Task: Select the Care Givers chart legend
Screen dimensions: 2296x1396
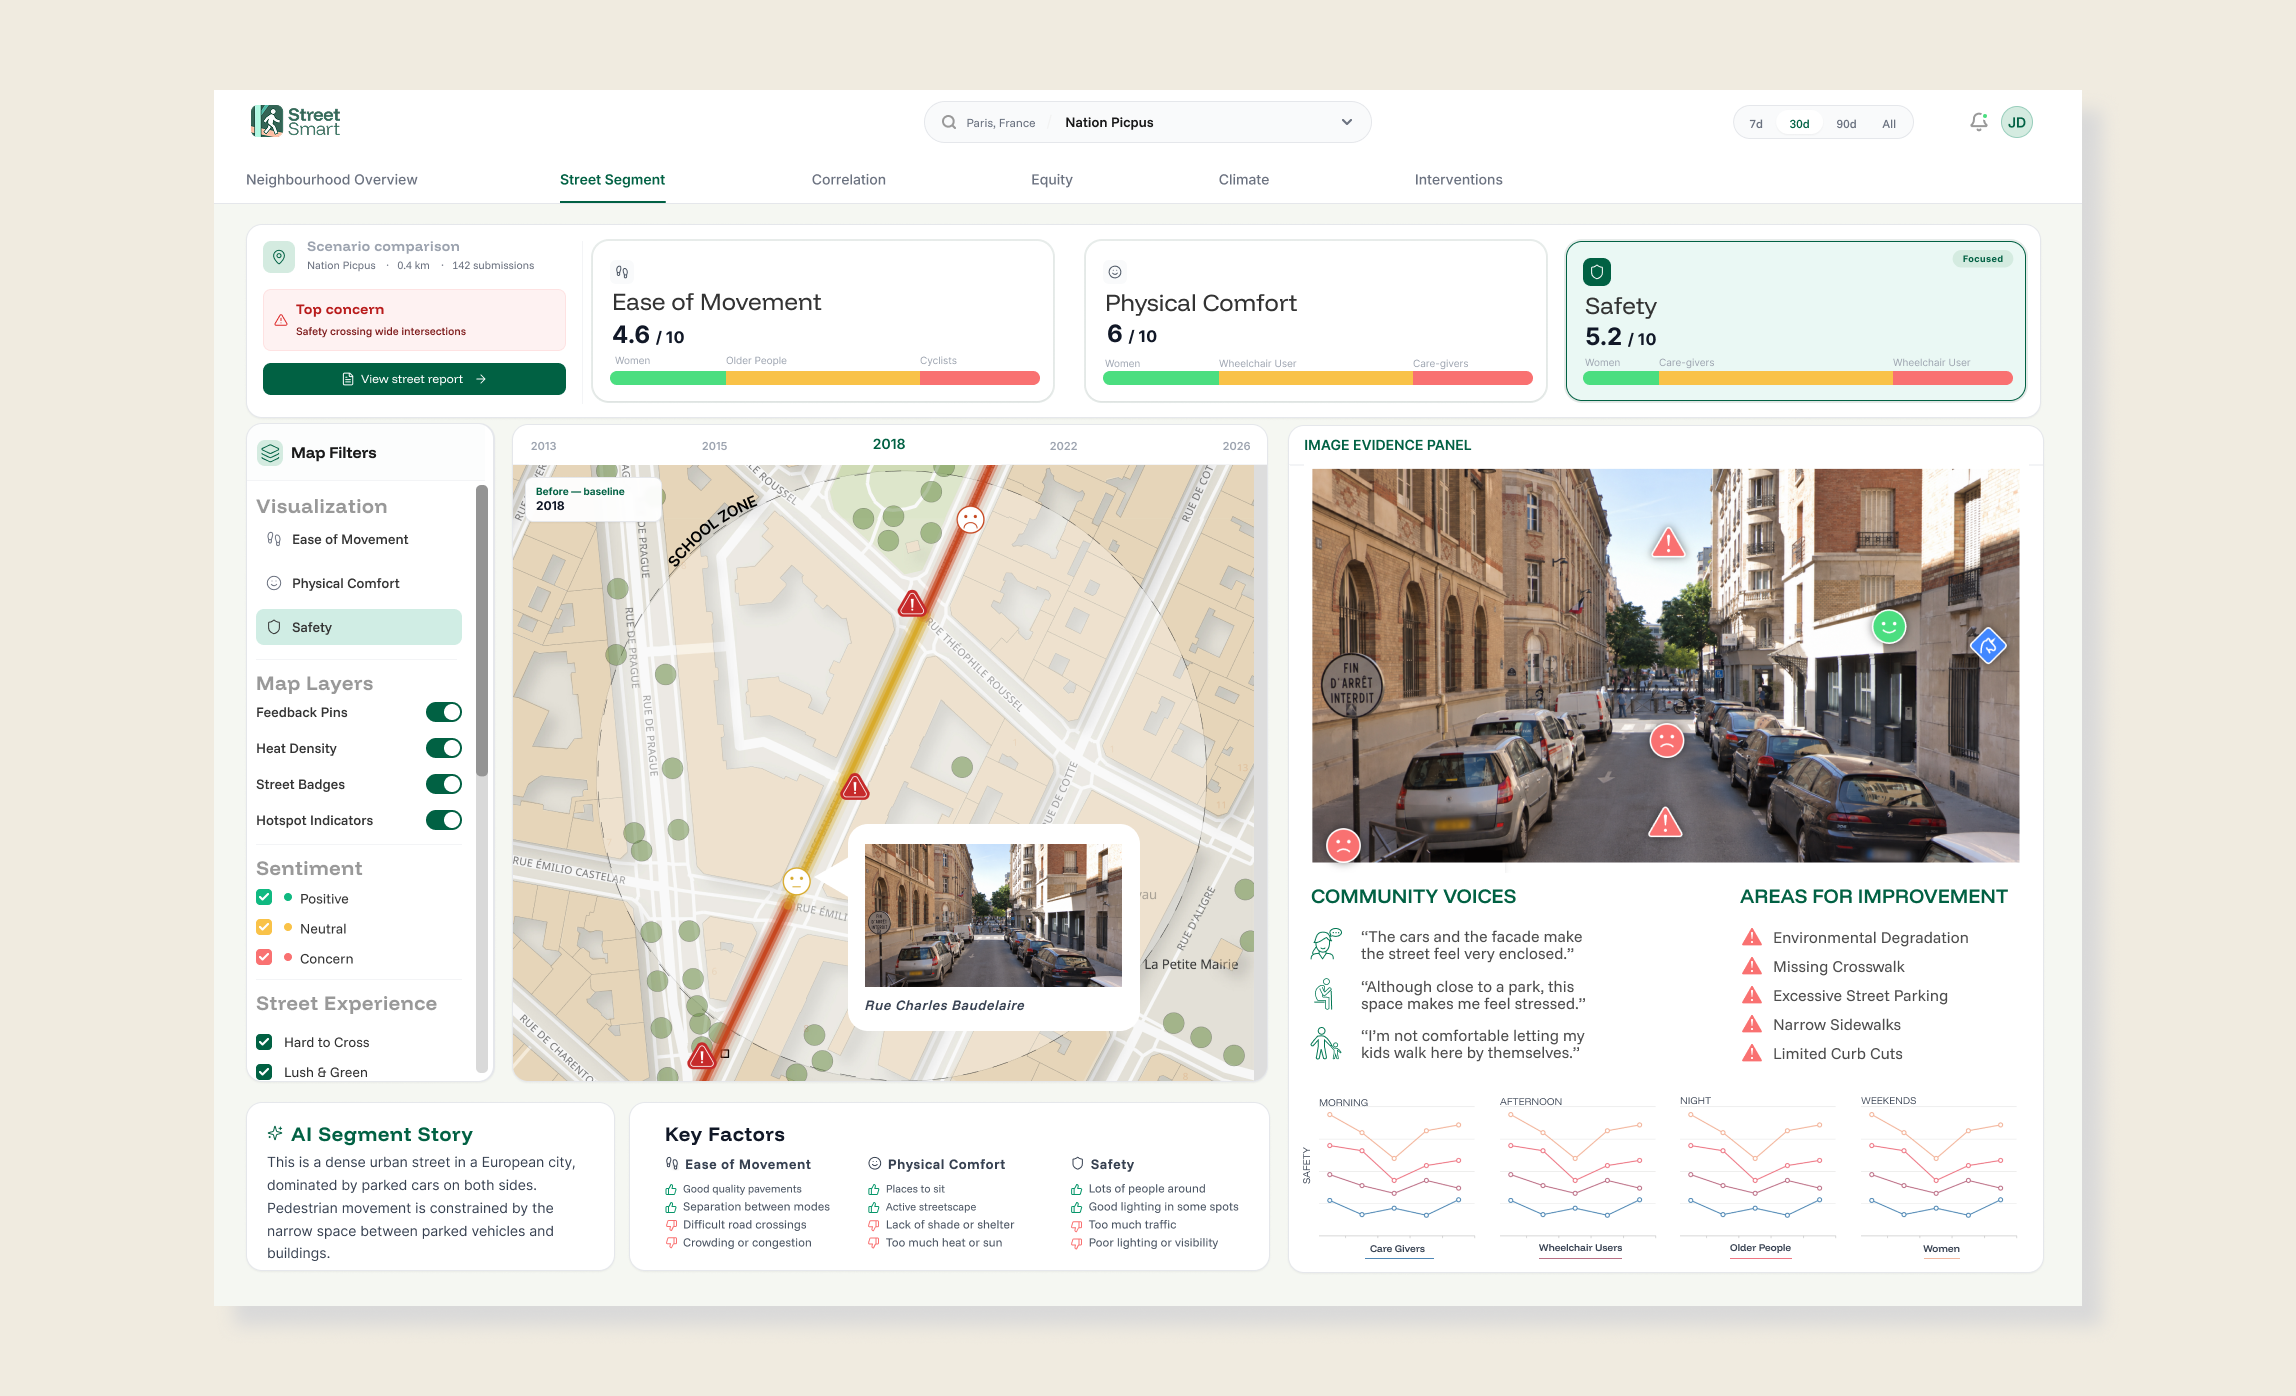Action: [x=1397, y=1249]
